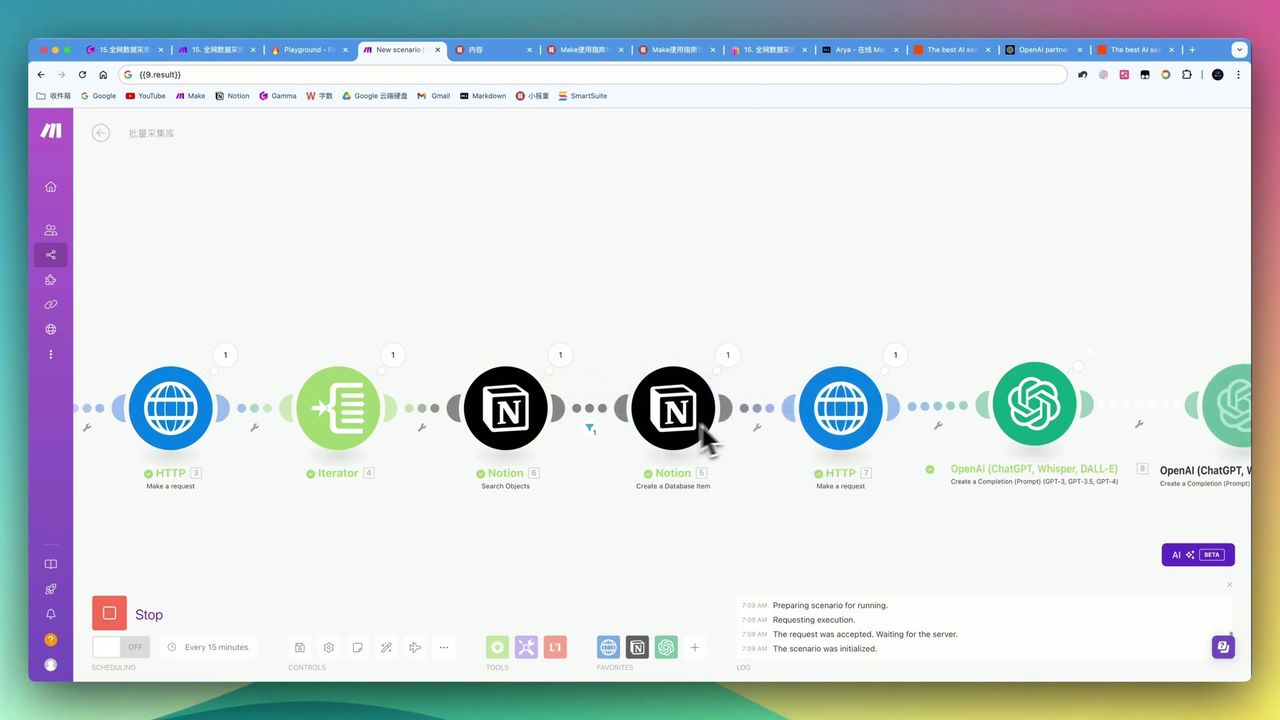
Task: Expand the sidebar three-dot More menu
Action: click(x=51, y=354)
